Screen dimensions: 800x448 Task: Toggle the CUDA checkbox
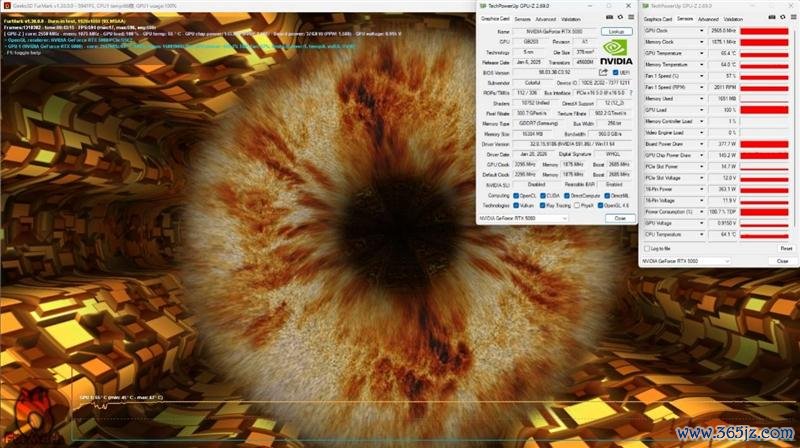[x=543, y=196]
